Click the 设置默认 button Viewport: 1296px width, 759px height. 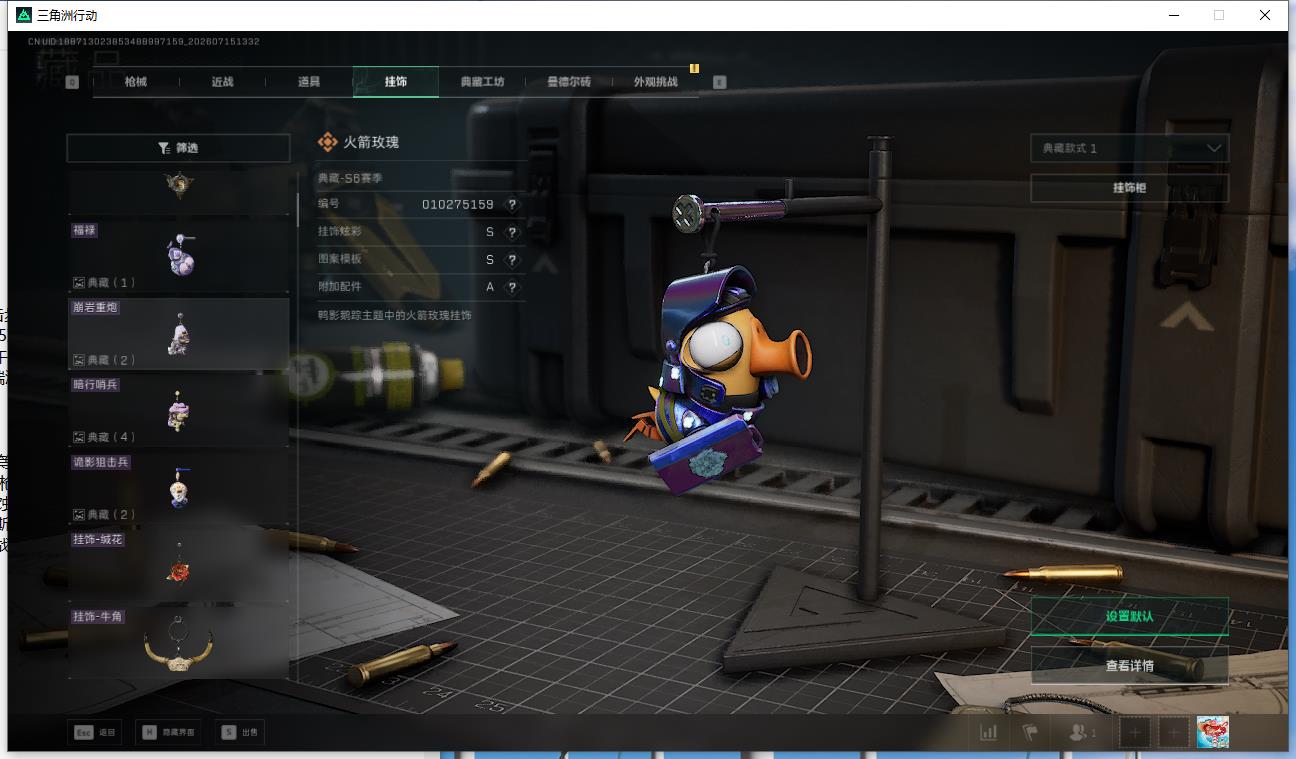click(x=1129, y=616)
